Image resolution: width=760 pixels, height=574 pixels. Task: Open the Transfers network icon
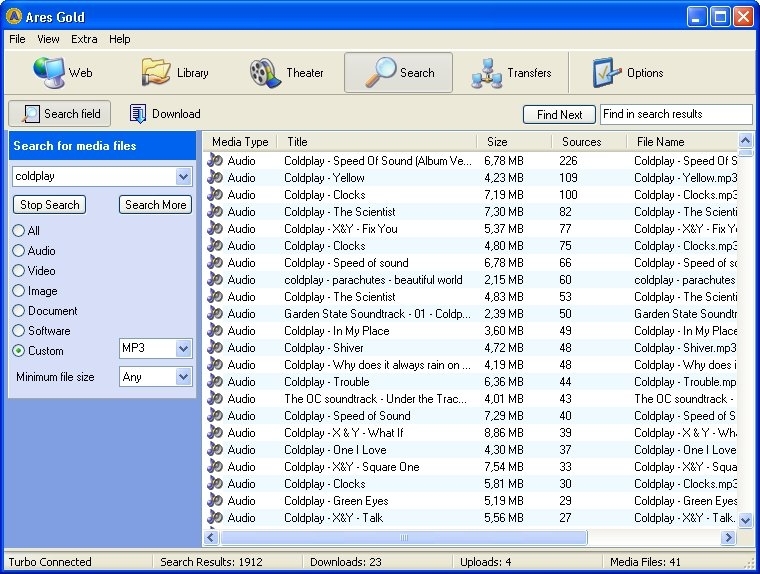[x=487, y=73]
